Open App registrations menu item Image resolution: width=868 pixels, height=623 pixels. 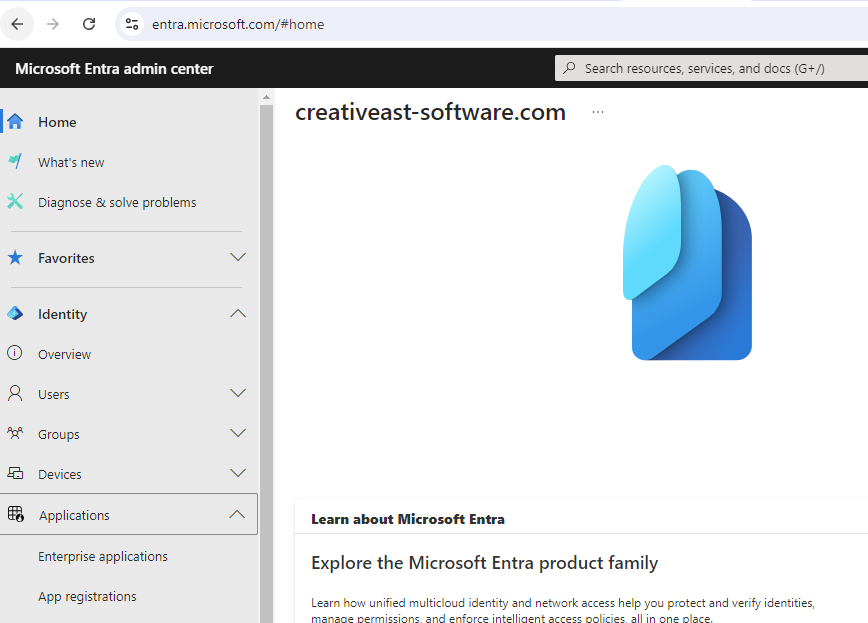(x=87, y=597)
